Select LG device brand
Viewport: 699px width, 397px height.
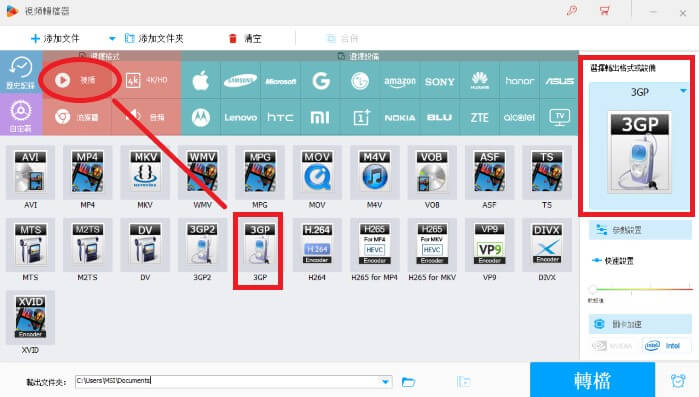point(360,81)
